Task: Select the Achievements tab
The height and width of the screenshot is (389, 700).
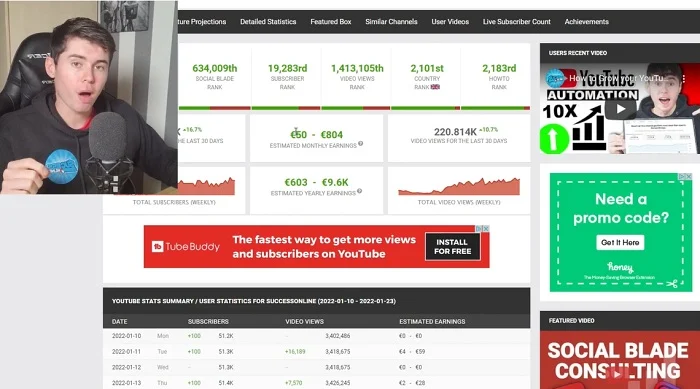Action: 586,21
